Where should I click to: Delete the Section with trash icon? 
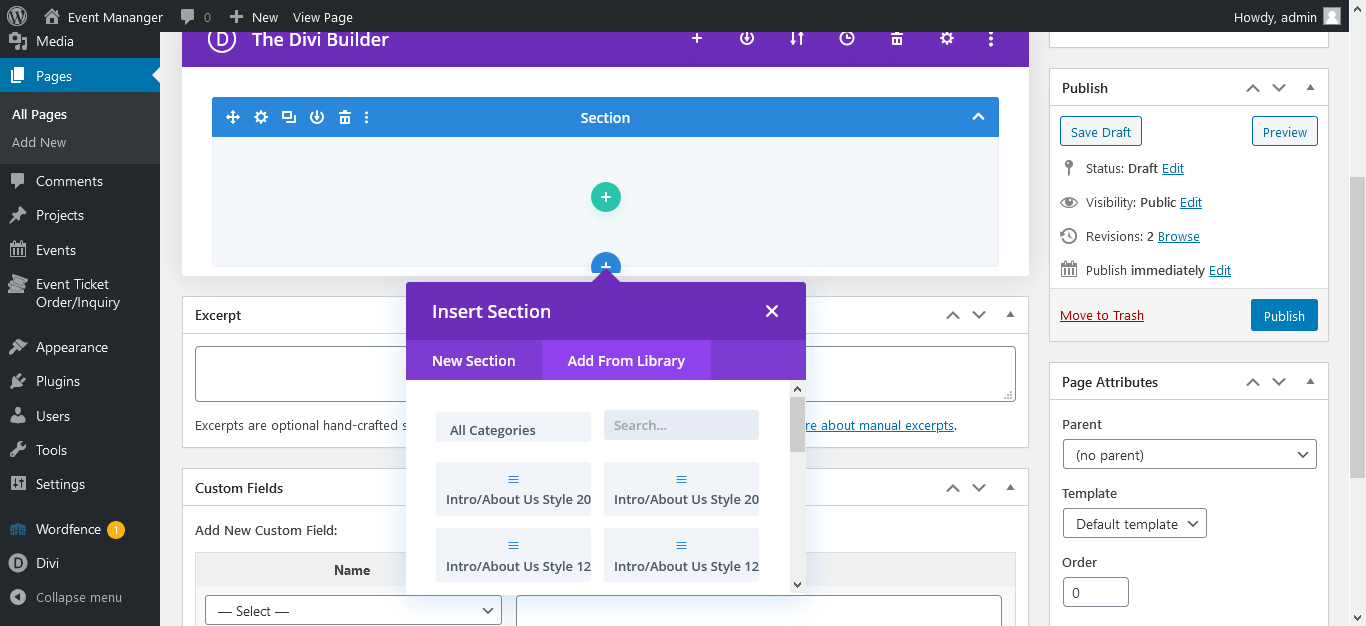pyautogui.click(x=345, y=117)
